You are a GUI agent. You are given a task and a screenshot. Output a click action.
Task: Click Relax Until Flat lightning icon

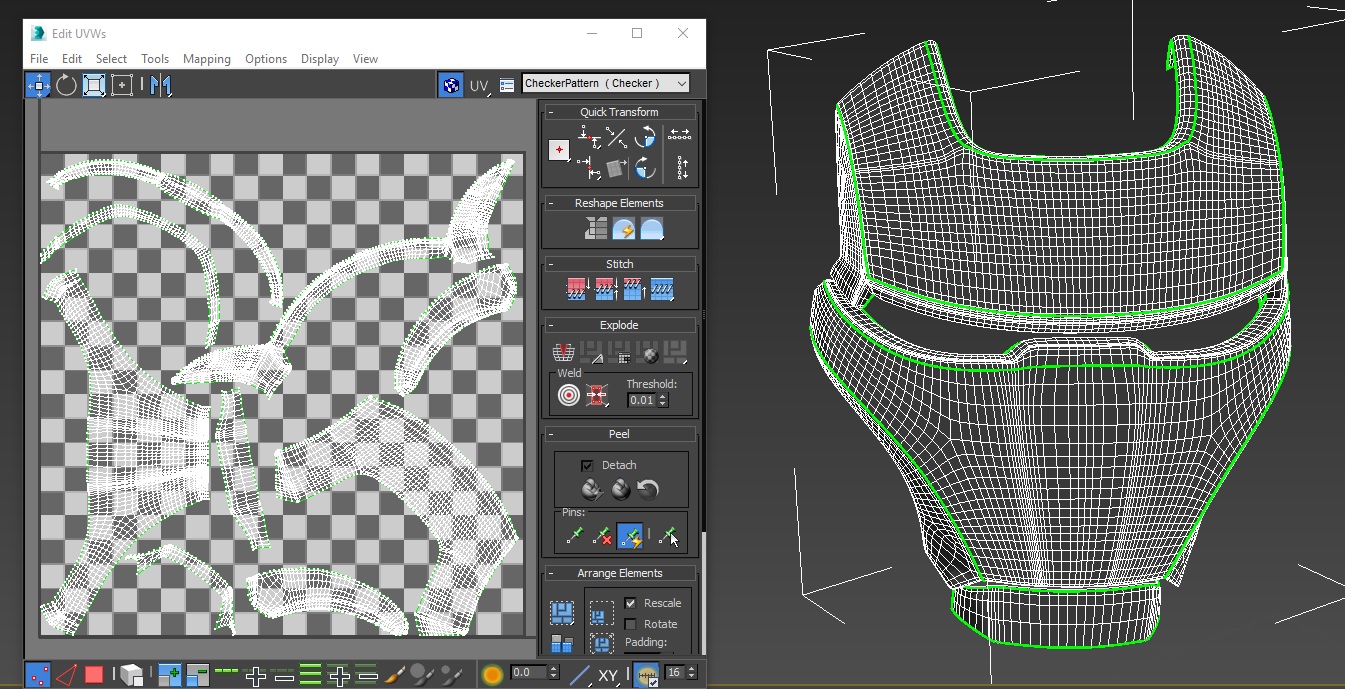(624, 230)
